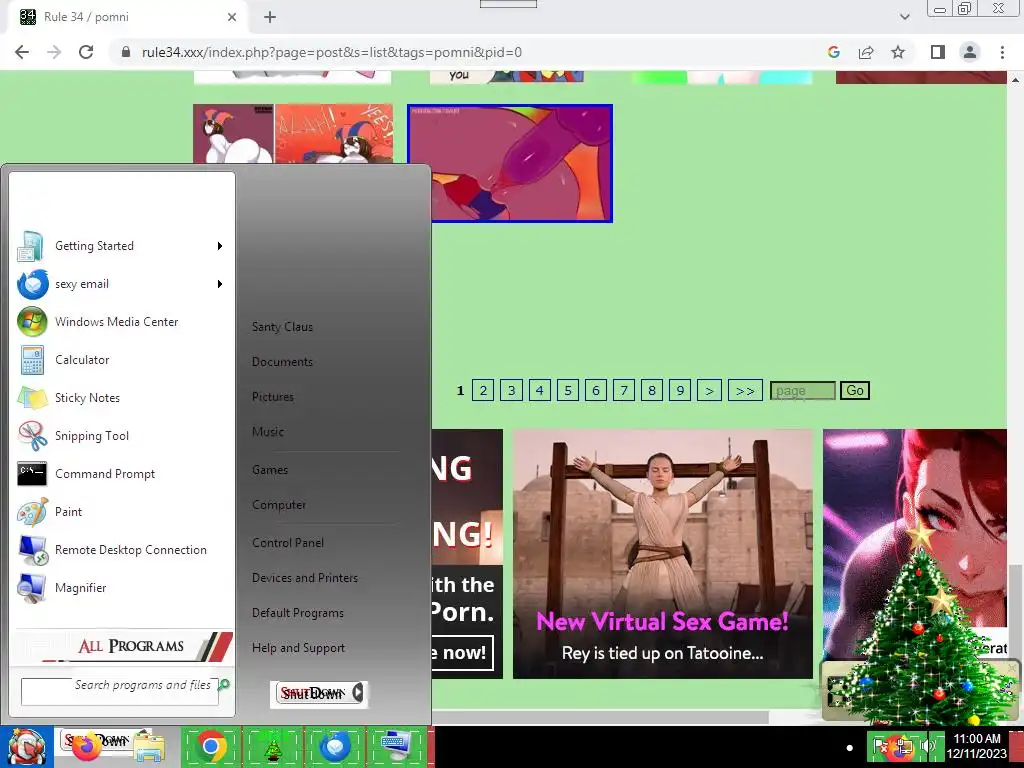Click the search magnifier icon in the Start menu
The height and width of the screenshot is (768, 1024).
224,684
